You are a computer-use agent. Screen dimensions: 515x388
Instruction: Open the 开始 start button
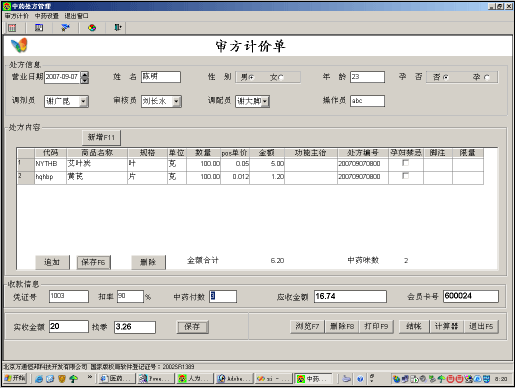(x=15, y=378)
